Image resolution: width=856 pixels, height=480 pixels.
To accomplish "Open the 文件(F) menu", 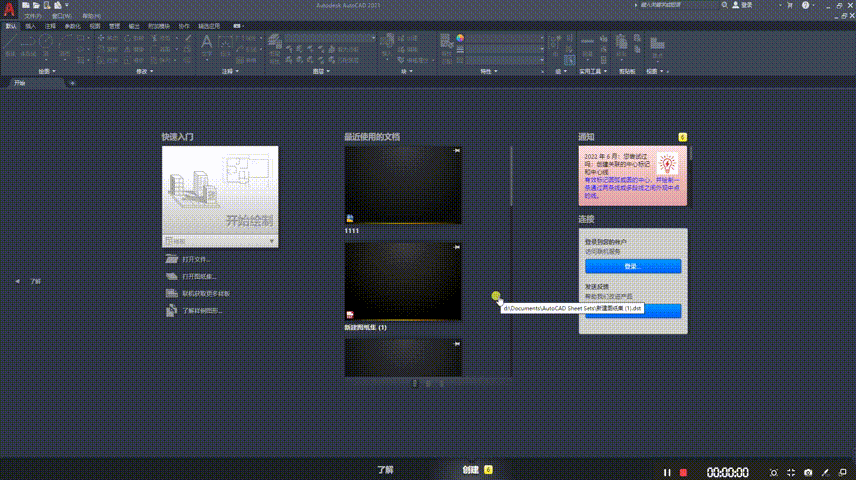I will 33,16.
